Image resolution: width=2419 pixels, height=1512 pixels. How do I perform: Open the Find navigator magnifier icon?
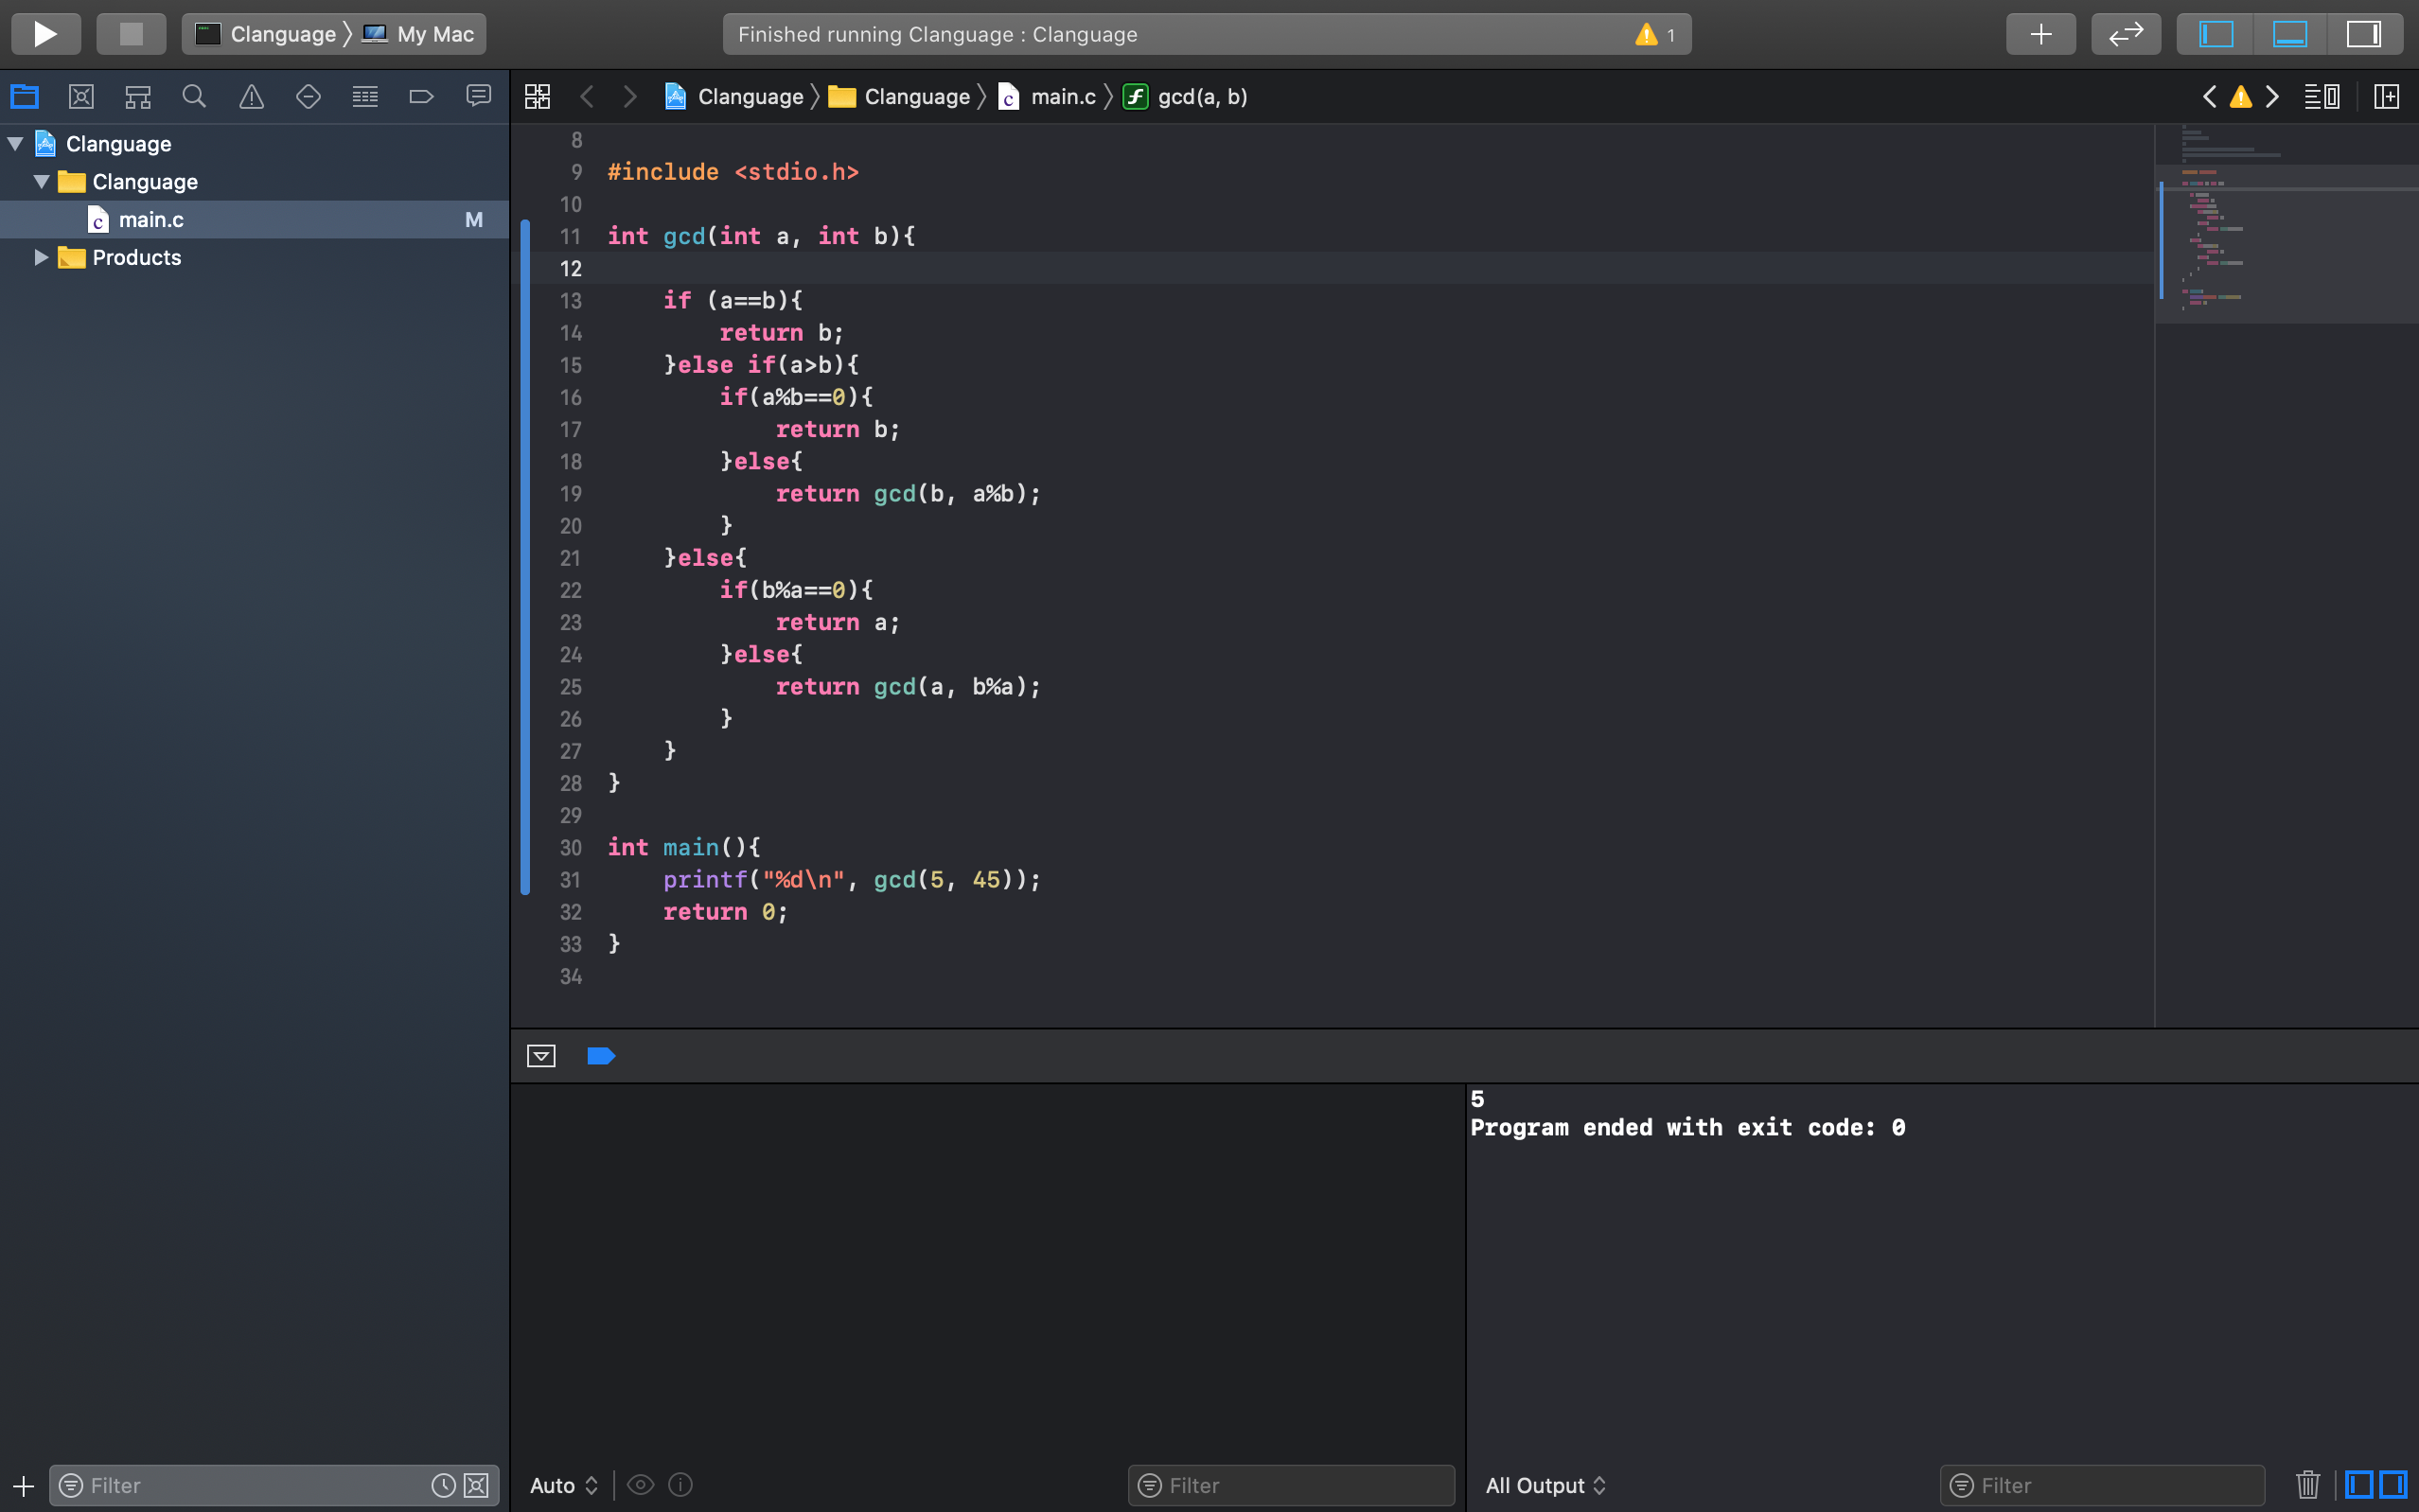tap(194, 97)
